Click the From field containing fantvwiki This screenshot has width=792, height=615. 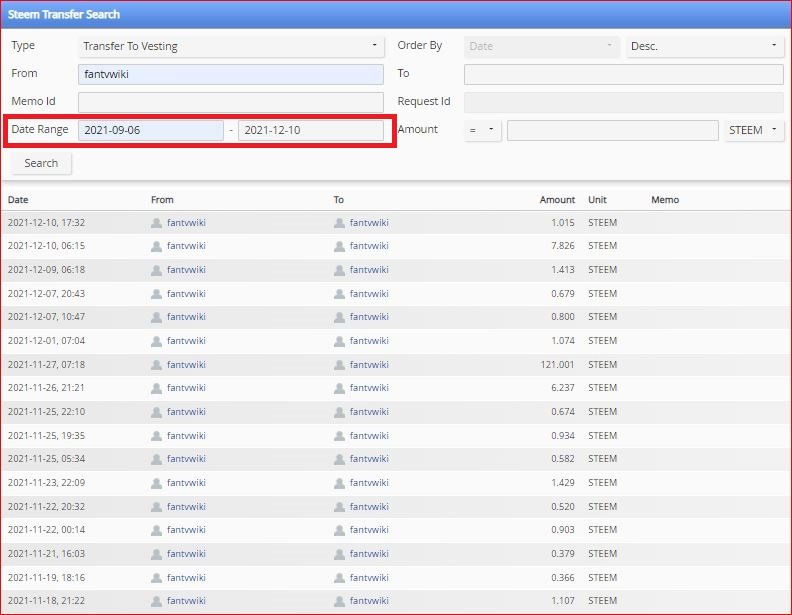click(231, 74)
